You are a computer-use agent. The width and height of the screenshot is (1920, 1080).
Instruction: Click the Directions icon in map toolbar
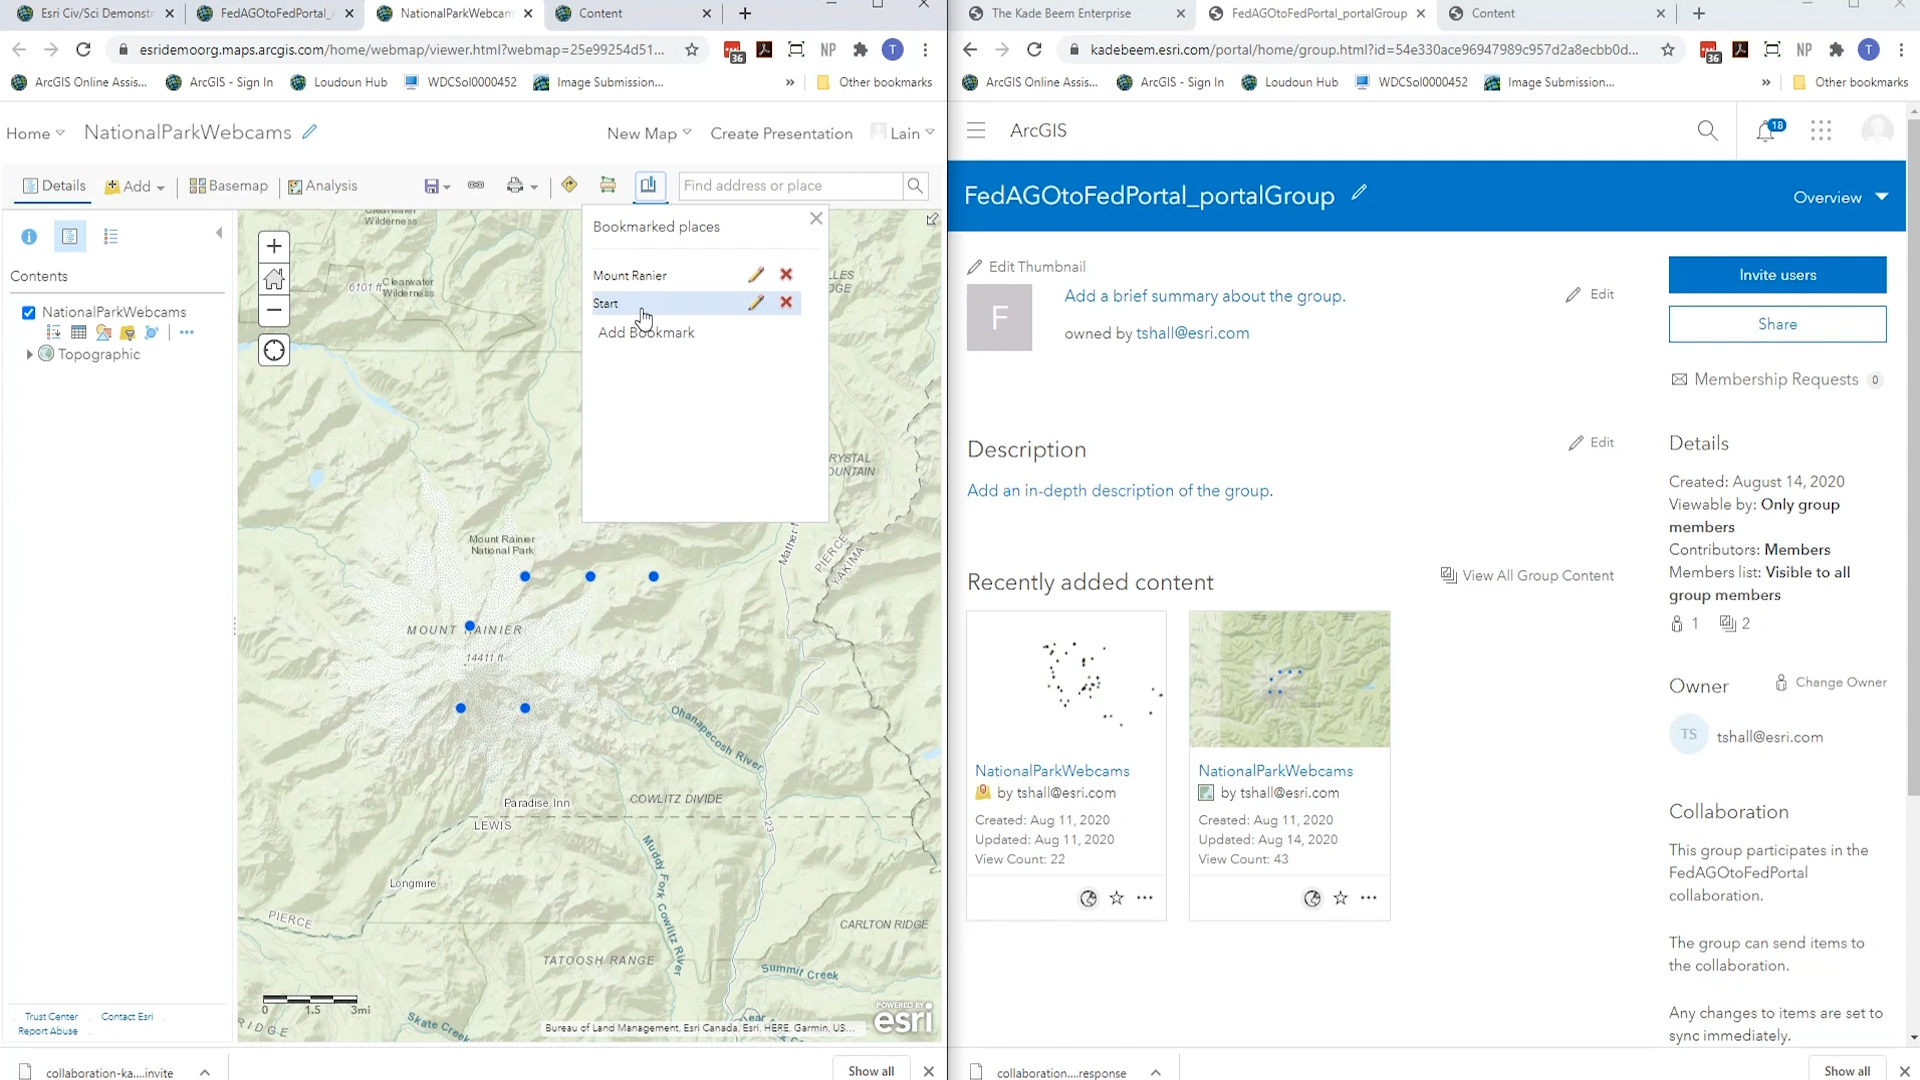(x=569, y=185)
